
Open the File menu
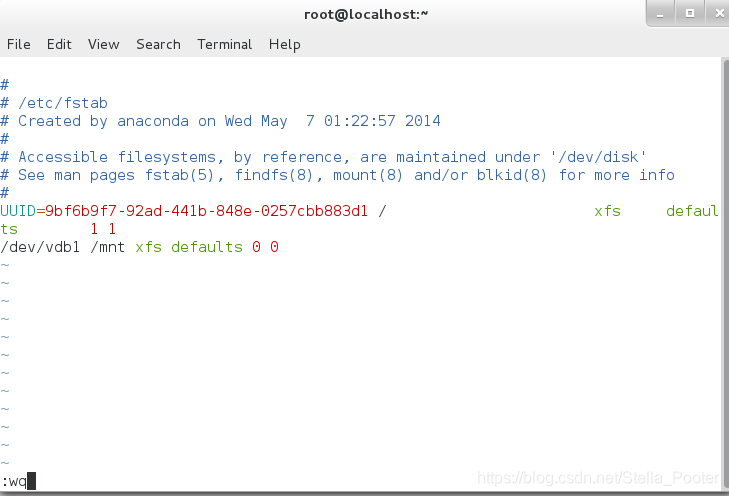(x=19, y=44)
